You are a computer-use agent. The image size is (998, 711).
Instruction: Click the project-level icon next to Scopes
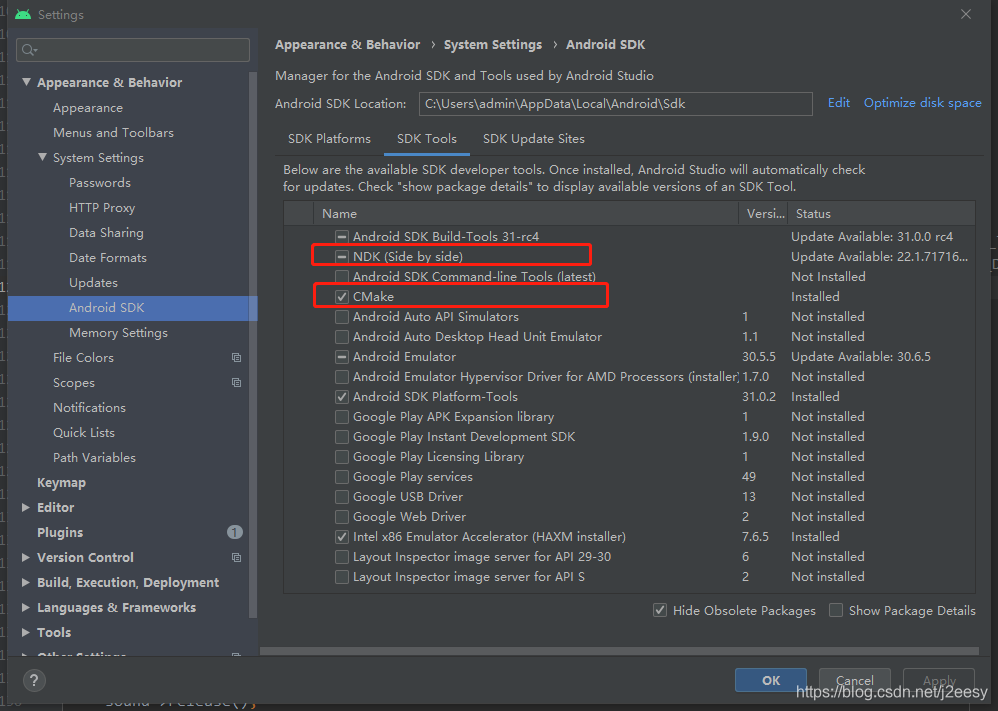coord(237,383)
